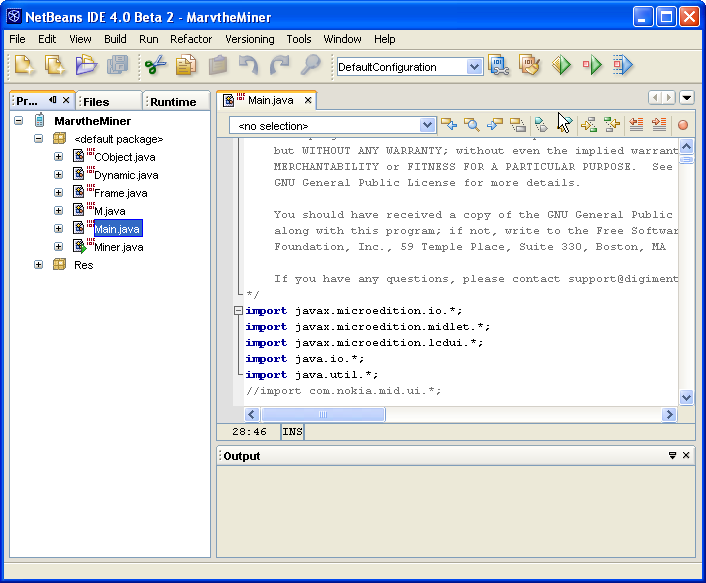Expand the Res package node
This screenshot has width=706, height=583.
click(38, 265)
